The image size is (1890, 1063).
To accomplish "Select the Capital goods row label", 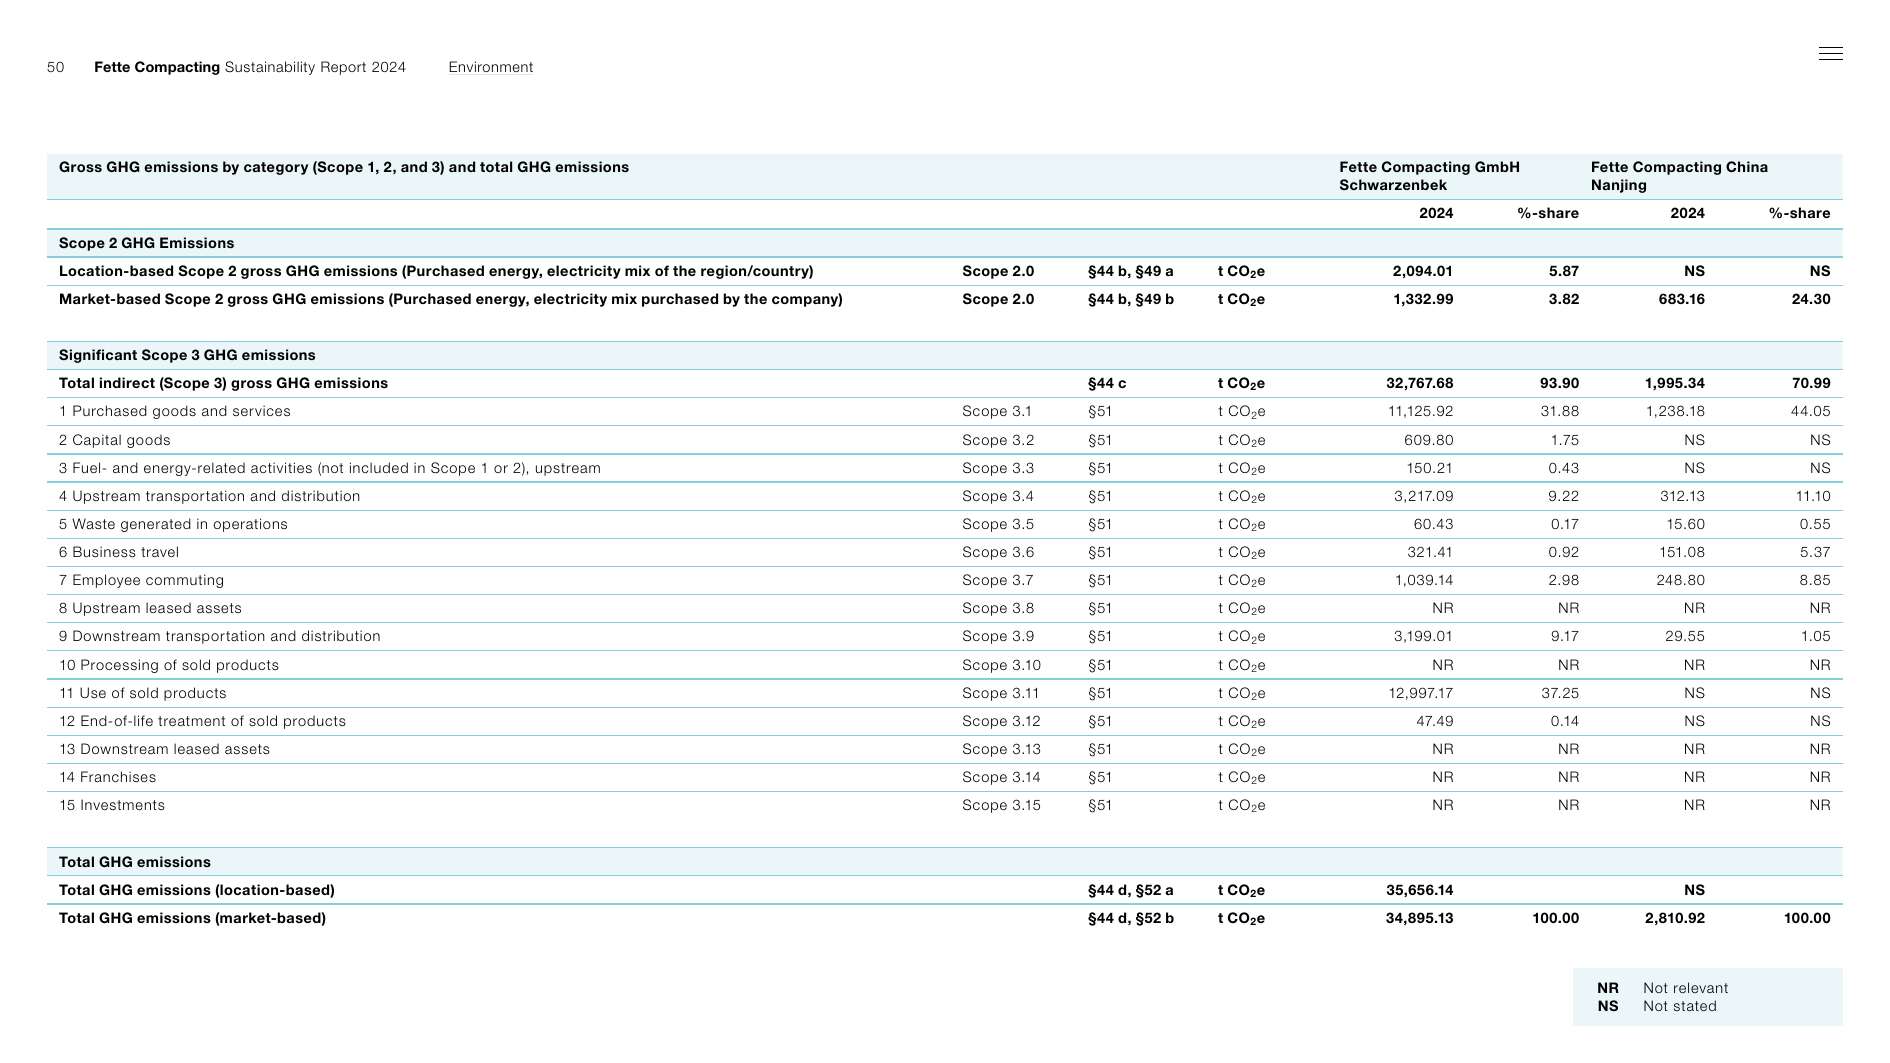I will [115, 440].
